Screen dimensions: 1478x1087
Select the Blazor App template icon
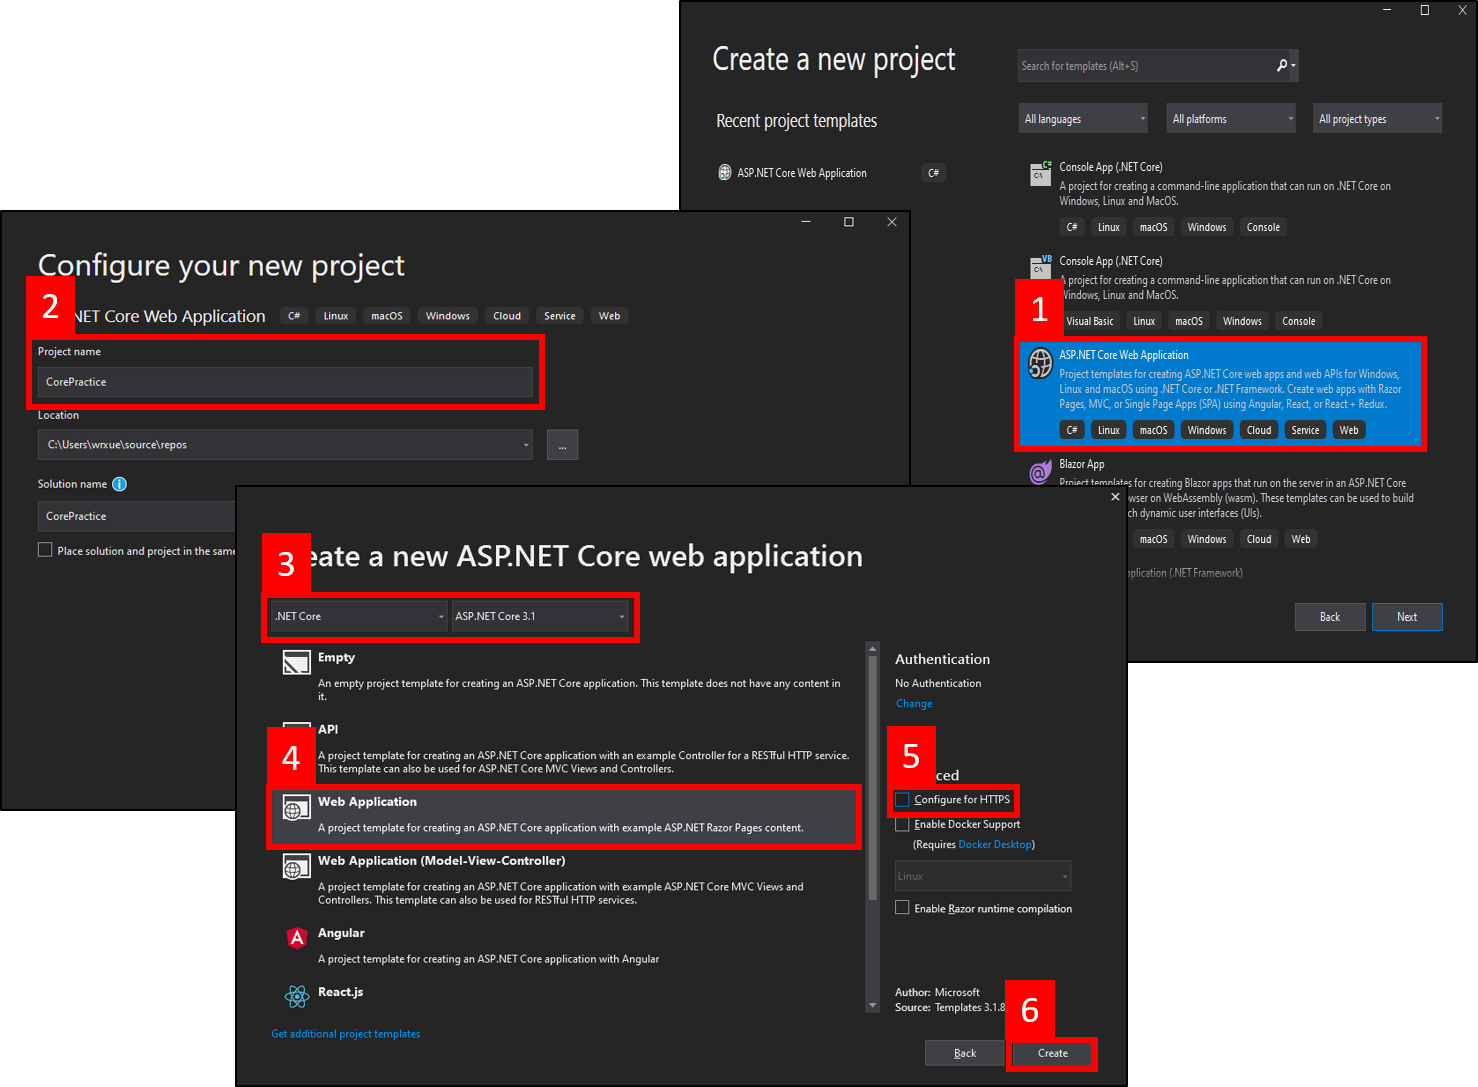click(x=1041, y=472)
